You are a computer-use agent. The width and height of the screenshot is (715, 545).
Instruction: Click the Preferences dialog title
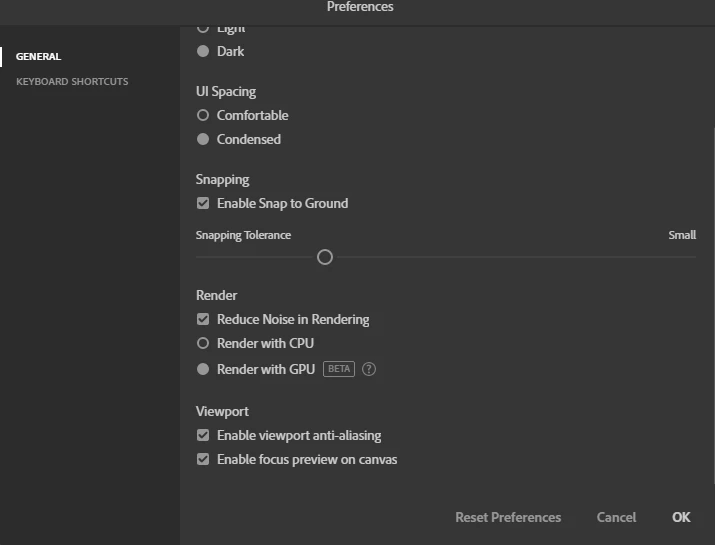[360, 7]
